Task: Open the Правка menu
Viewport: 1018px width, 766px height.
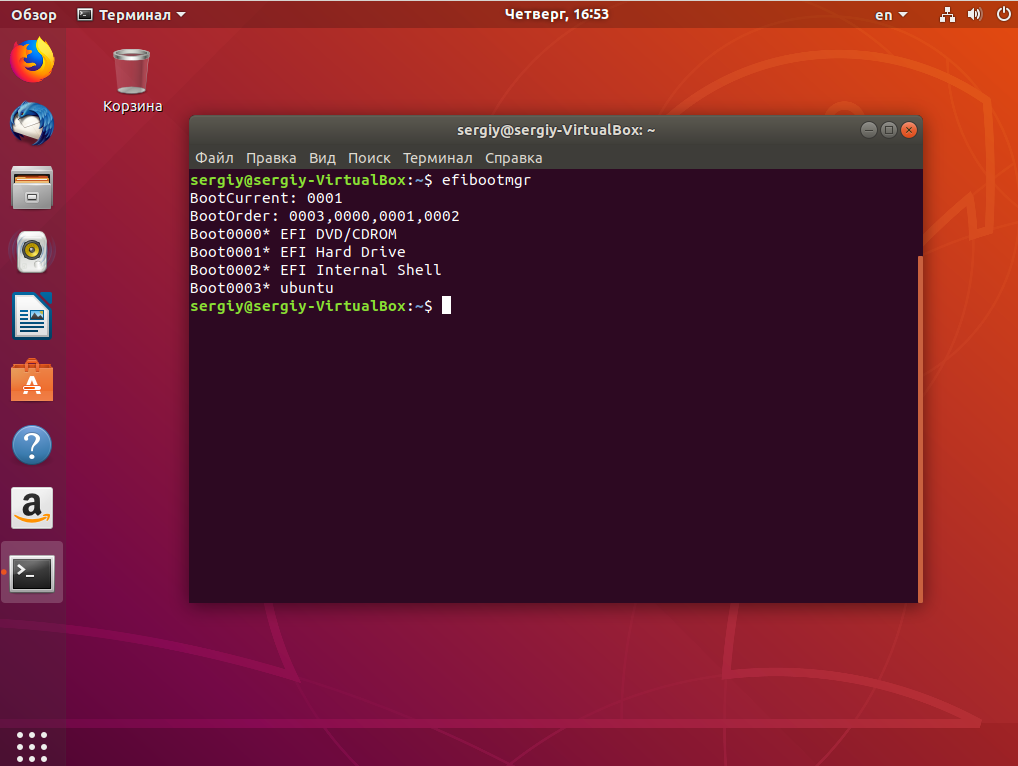Action: tap(271, 158)
